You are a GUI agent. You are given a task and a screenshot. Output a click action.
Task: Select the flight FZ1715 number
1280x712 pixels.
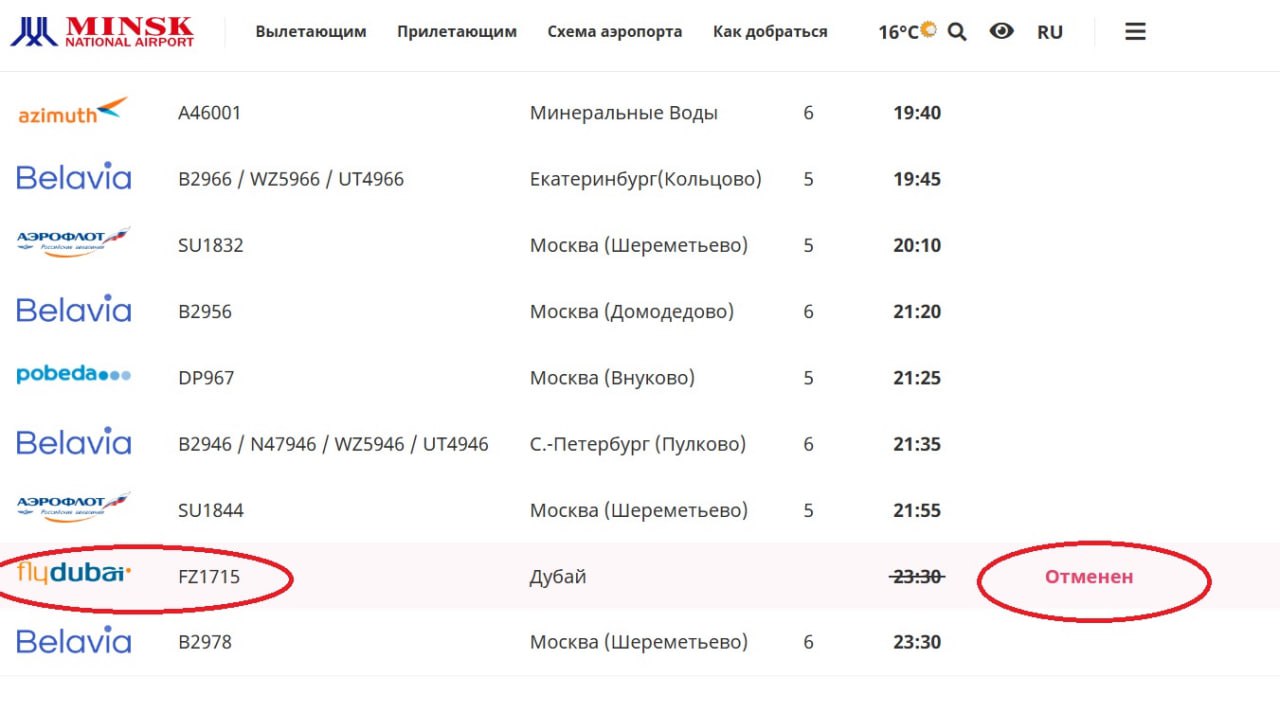209,577
